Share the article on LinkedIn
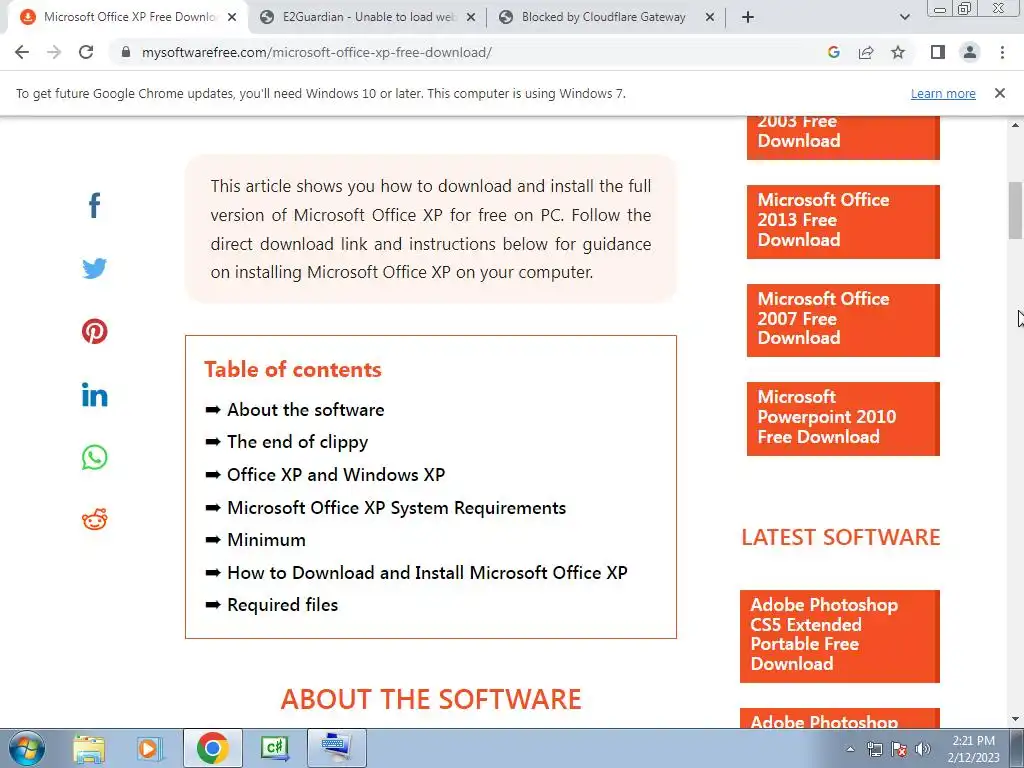The height and width of the screenshot is (768, 1024). 94,394
